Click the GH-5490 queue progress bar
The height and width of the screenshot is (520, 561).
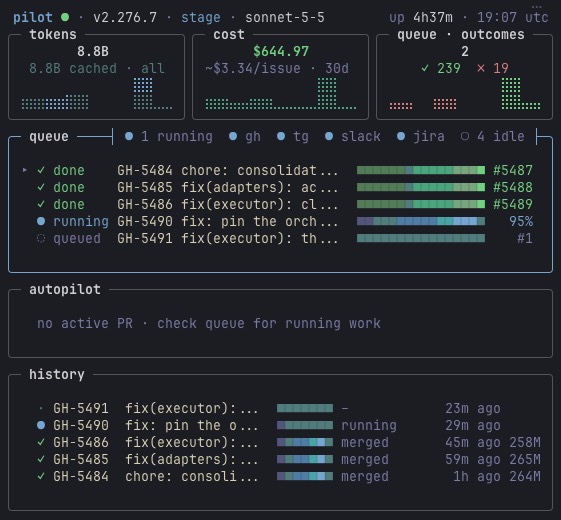tap(421, 221)
